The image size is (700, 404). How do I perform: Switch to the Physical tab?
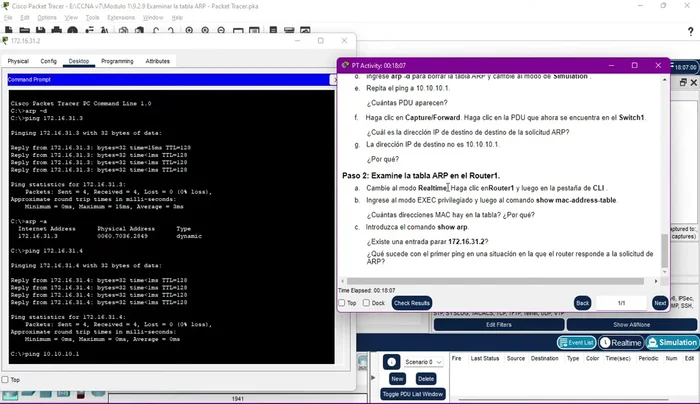click(18, 61)
